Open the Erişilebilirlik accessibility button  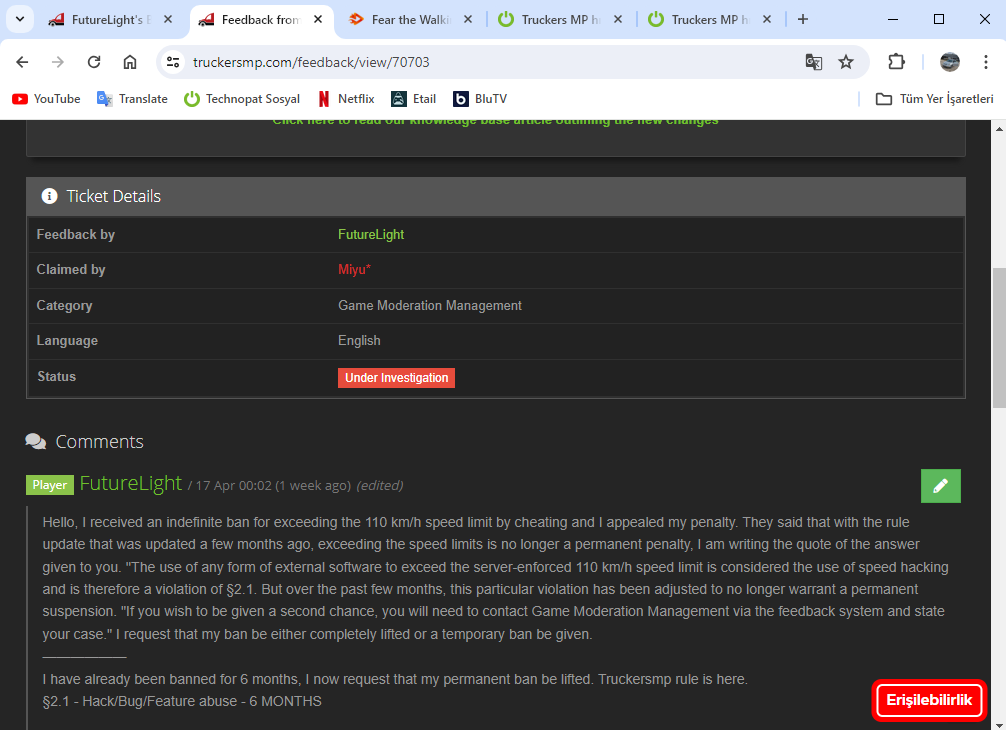[929, 700]
